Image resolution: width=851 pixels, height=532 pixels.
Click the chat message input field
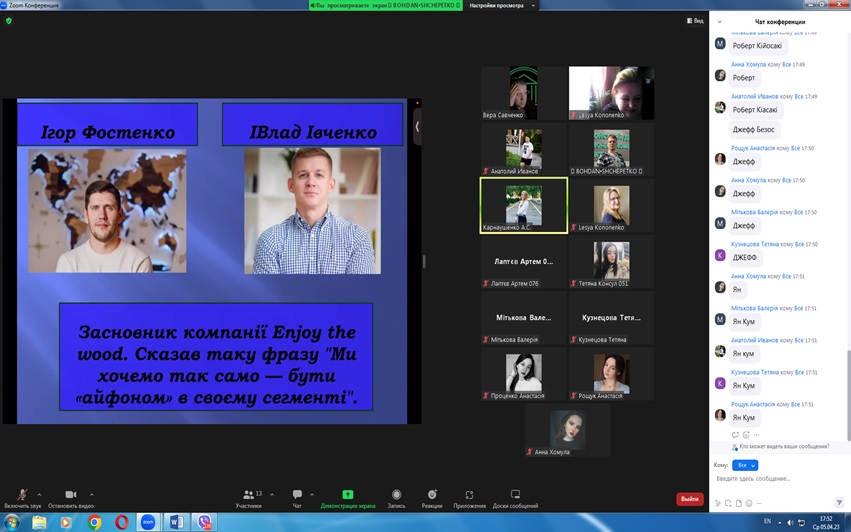(779, 479)
